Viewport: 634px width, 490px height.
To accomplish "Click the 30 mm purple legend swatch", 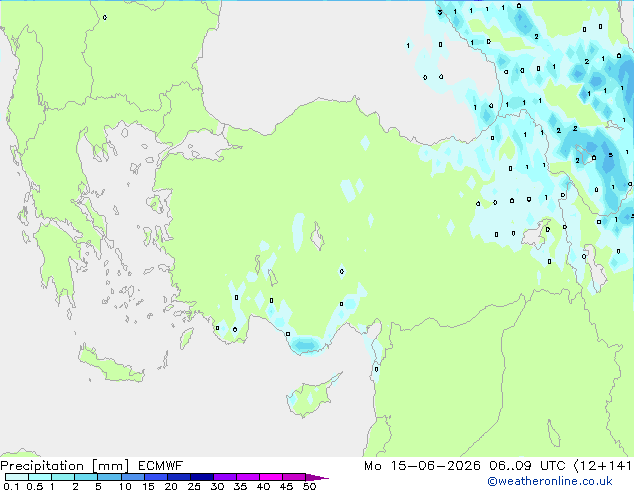I will coord(225,477).
